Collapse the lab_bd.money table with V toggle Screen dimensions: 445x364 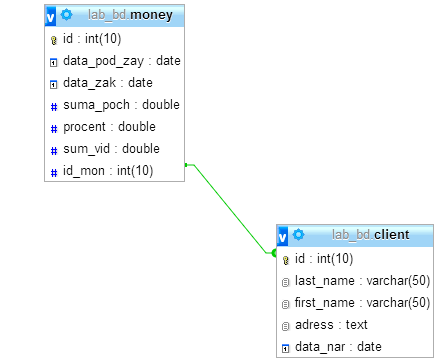[x=50, y=16]
